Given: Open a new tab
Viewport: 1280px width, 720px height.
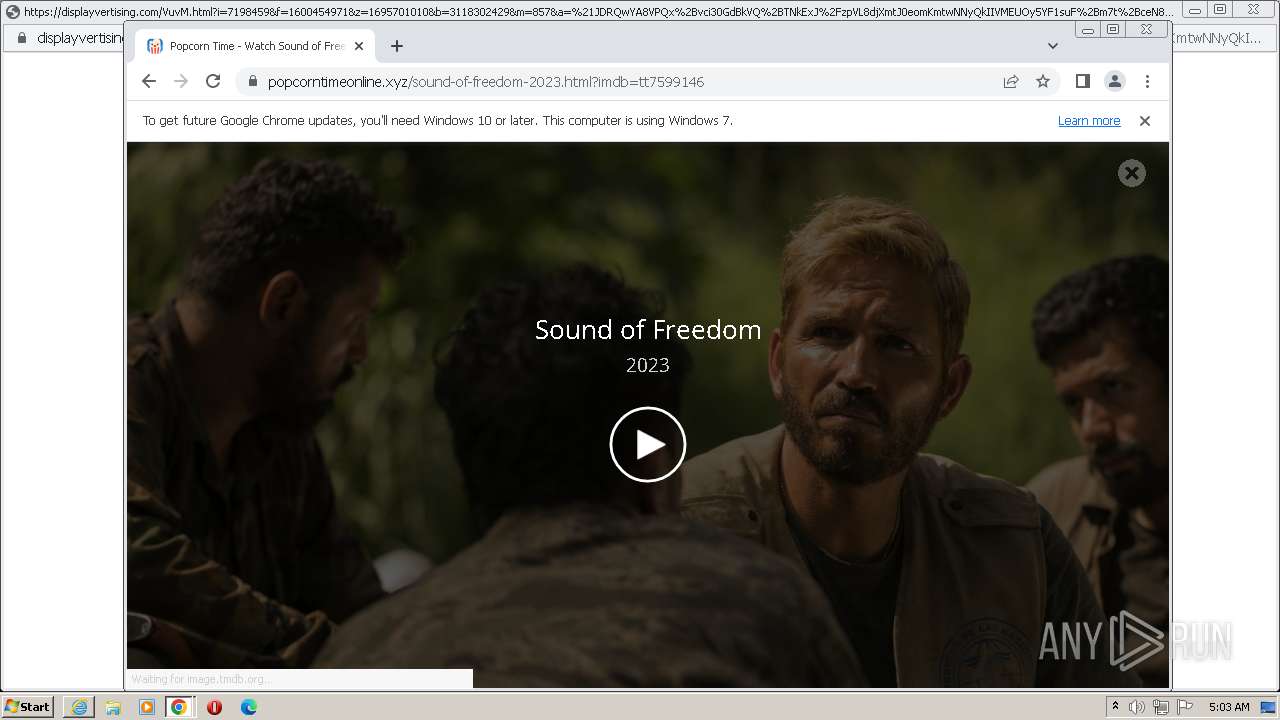Looking at the screenshot, I should [397, 46].
